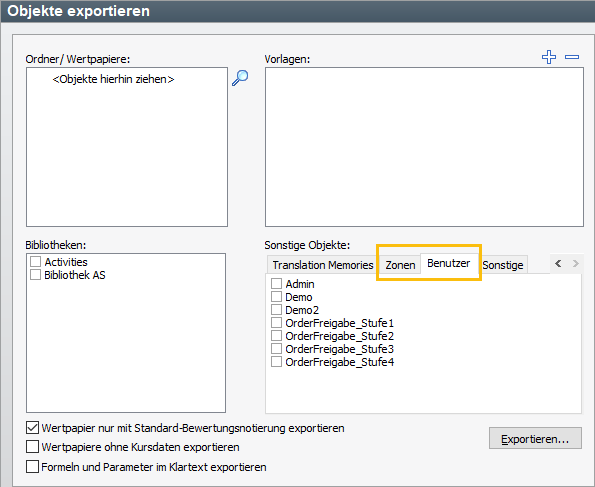Screen dimensions: 595x487
Task: Add a template with the plus icon
Action: [x=549, y=57]
